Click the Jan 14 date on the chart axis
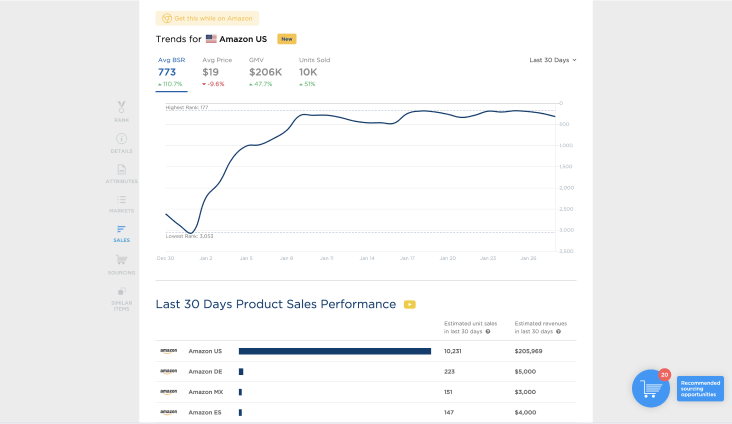This screenshot has width=732, height=424. pos(367,258)
